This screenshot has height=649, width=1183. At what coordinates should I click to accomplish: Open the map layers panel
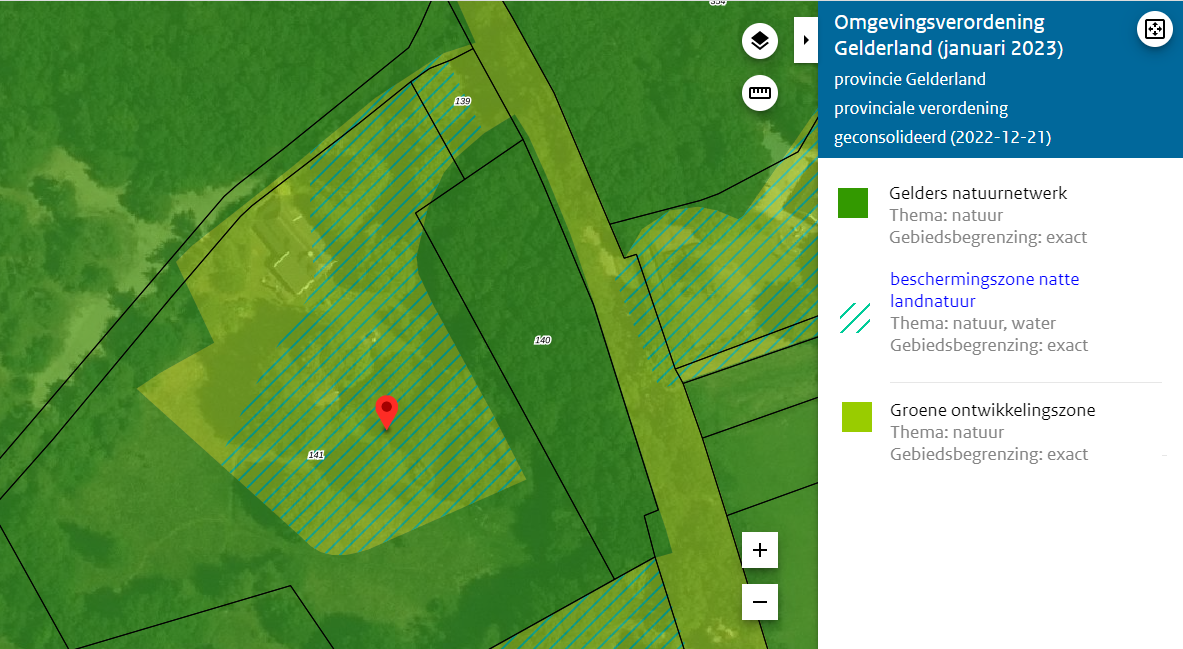759,41
